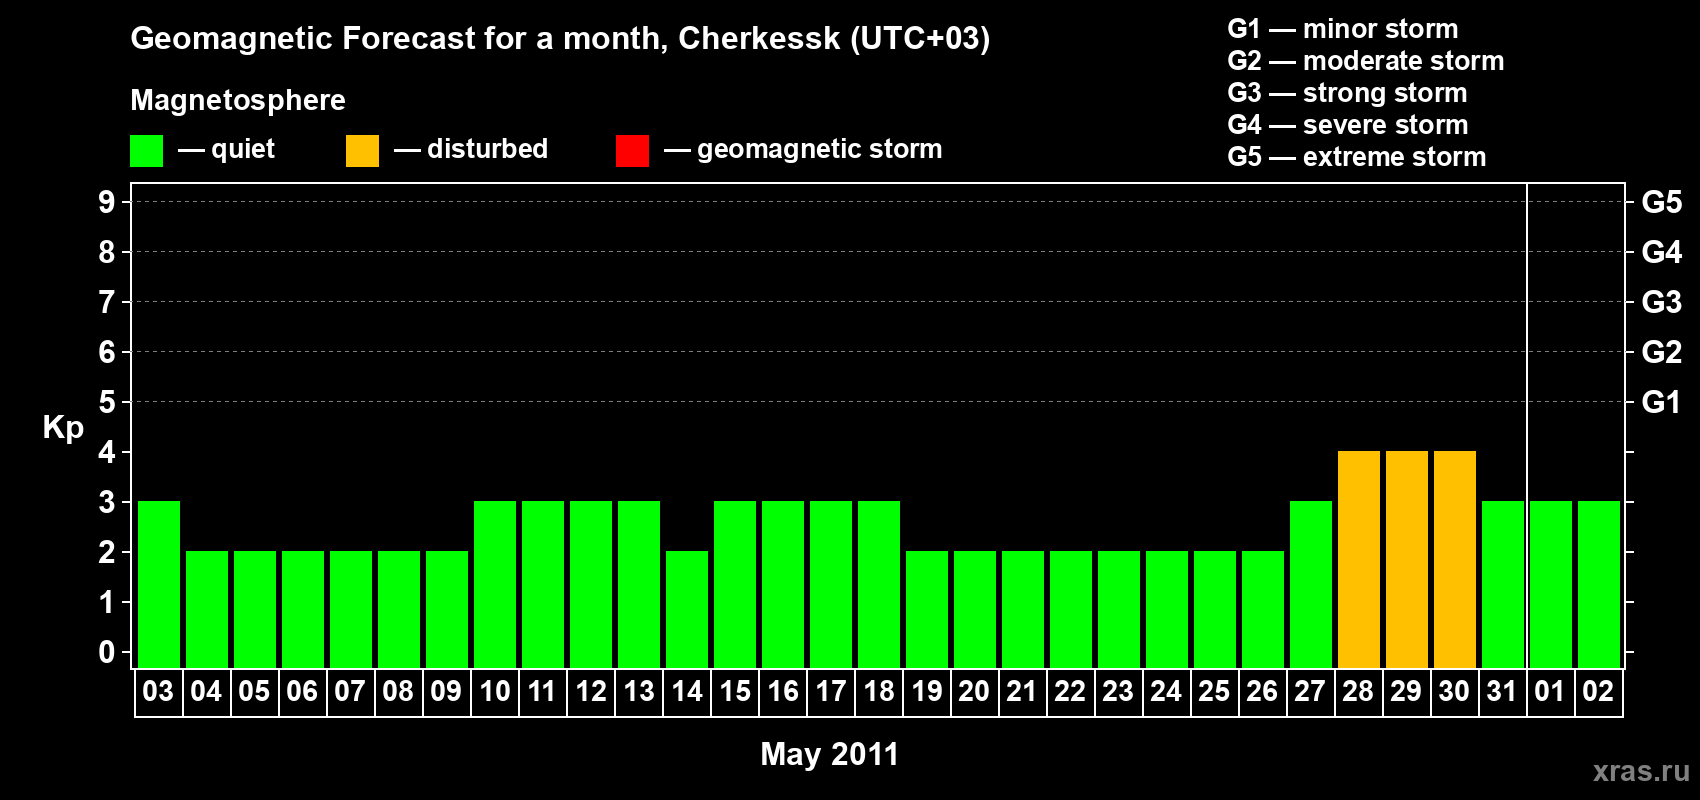Click the green bar for day 14

click(687, 609)
